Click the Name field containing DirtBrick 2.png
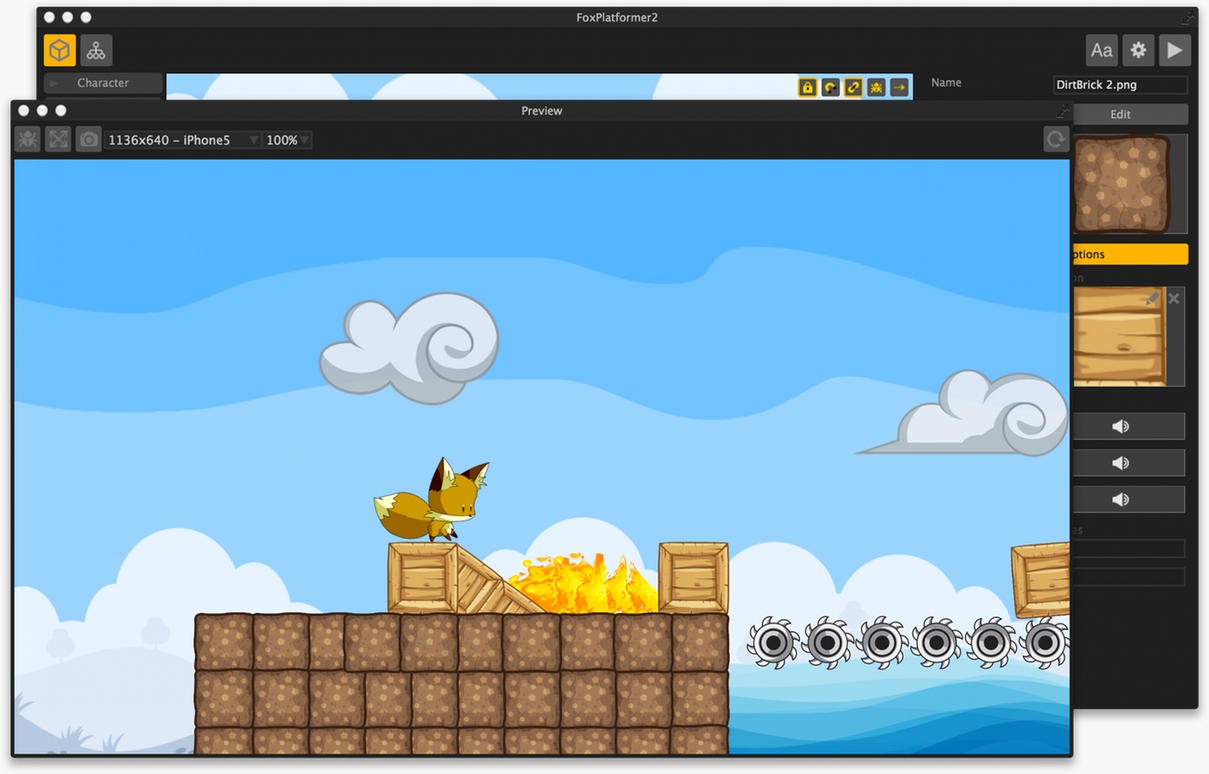The height and width of the screenshot is (774, 1209). 1120,85
